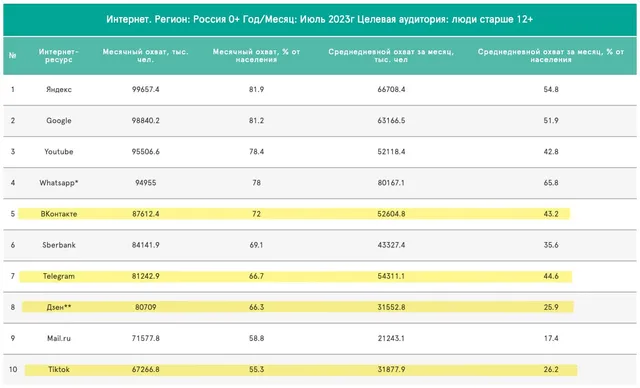Click the 'Месячный охват, тыс. чел.' header
The width and height of the screenshot is (640, 388).
tap(146, 55)
